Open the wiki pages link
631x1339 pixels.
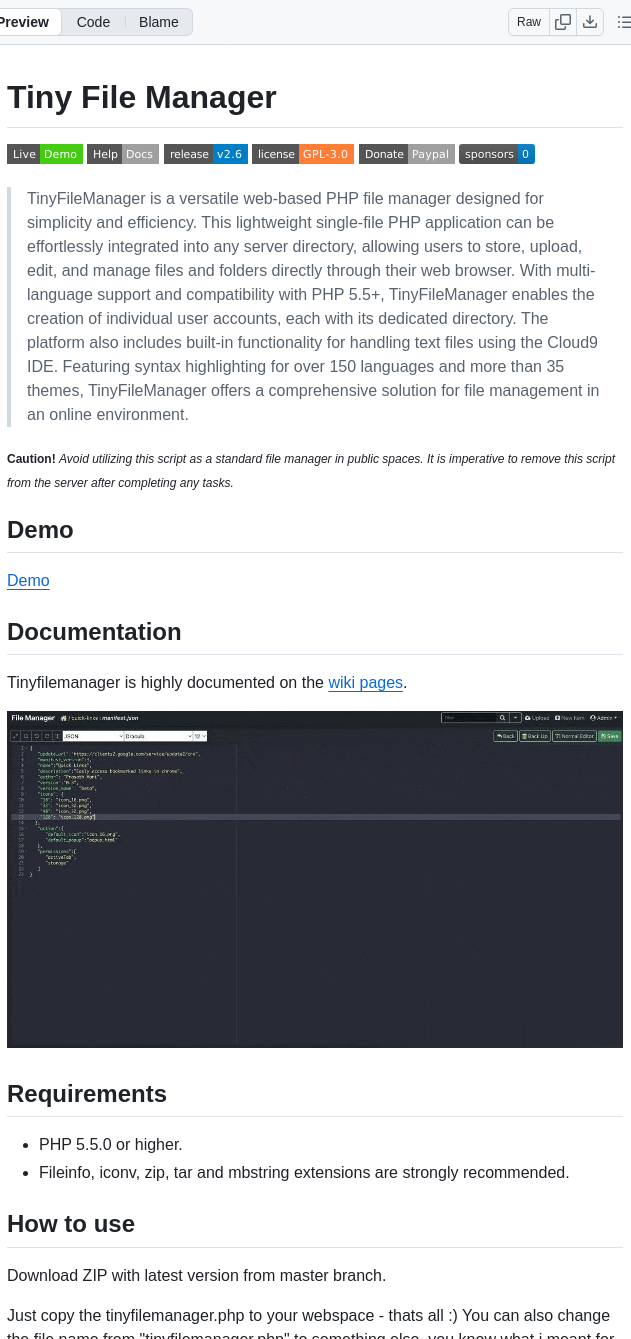[365, 683]
